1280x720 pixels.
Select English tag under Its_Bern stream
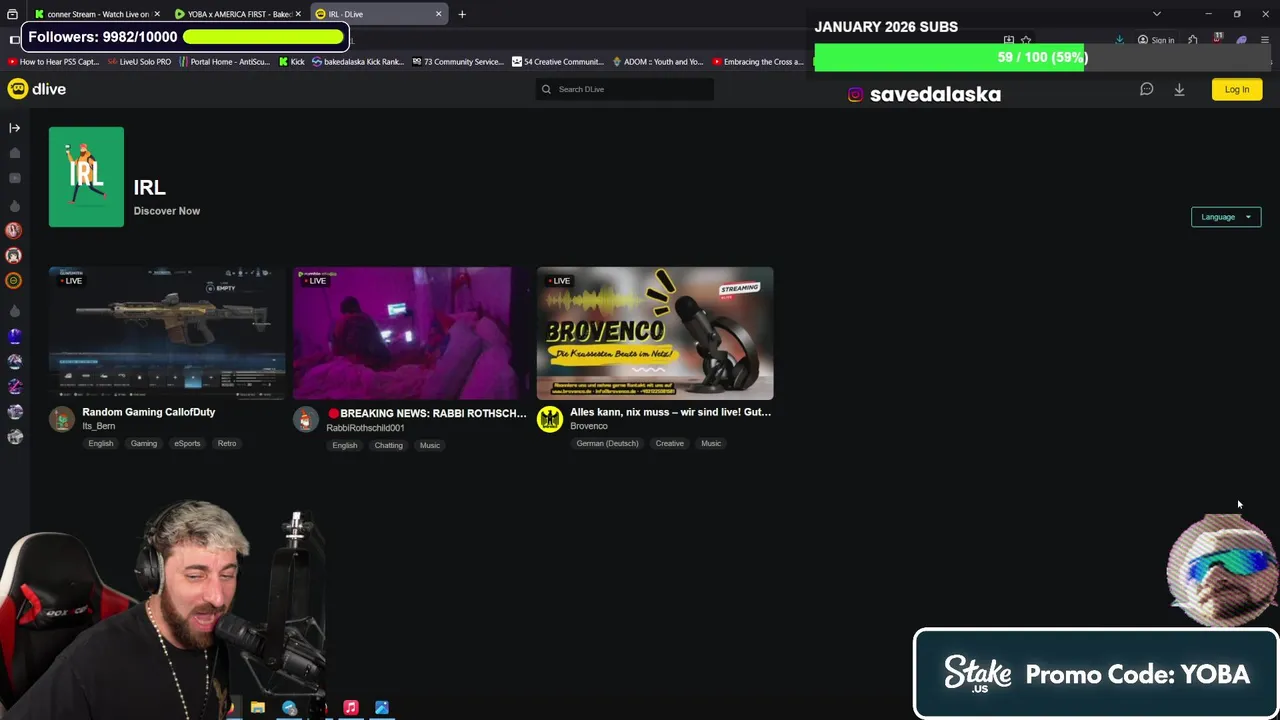point(101,443)
